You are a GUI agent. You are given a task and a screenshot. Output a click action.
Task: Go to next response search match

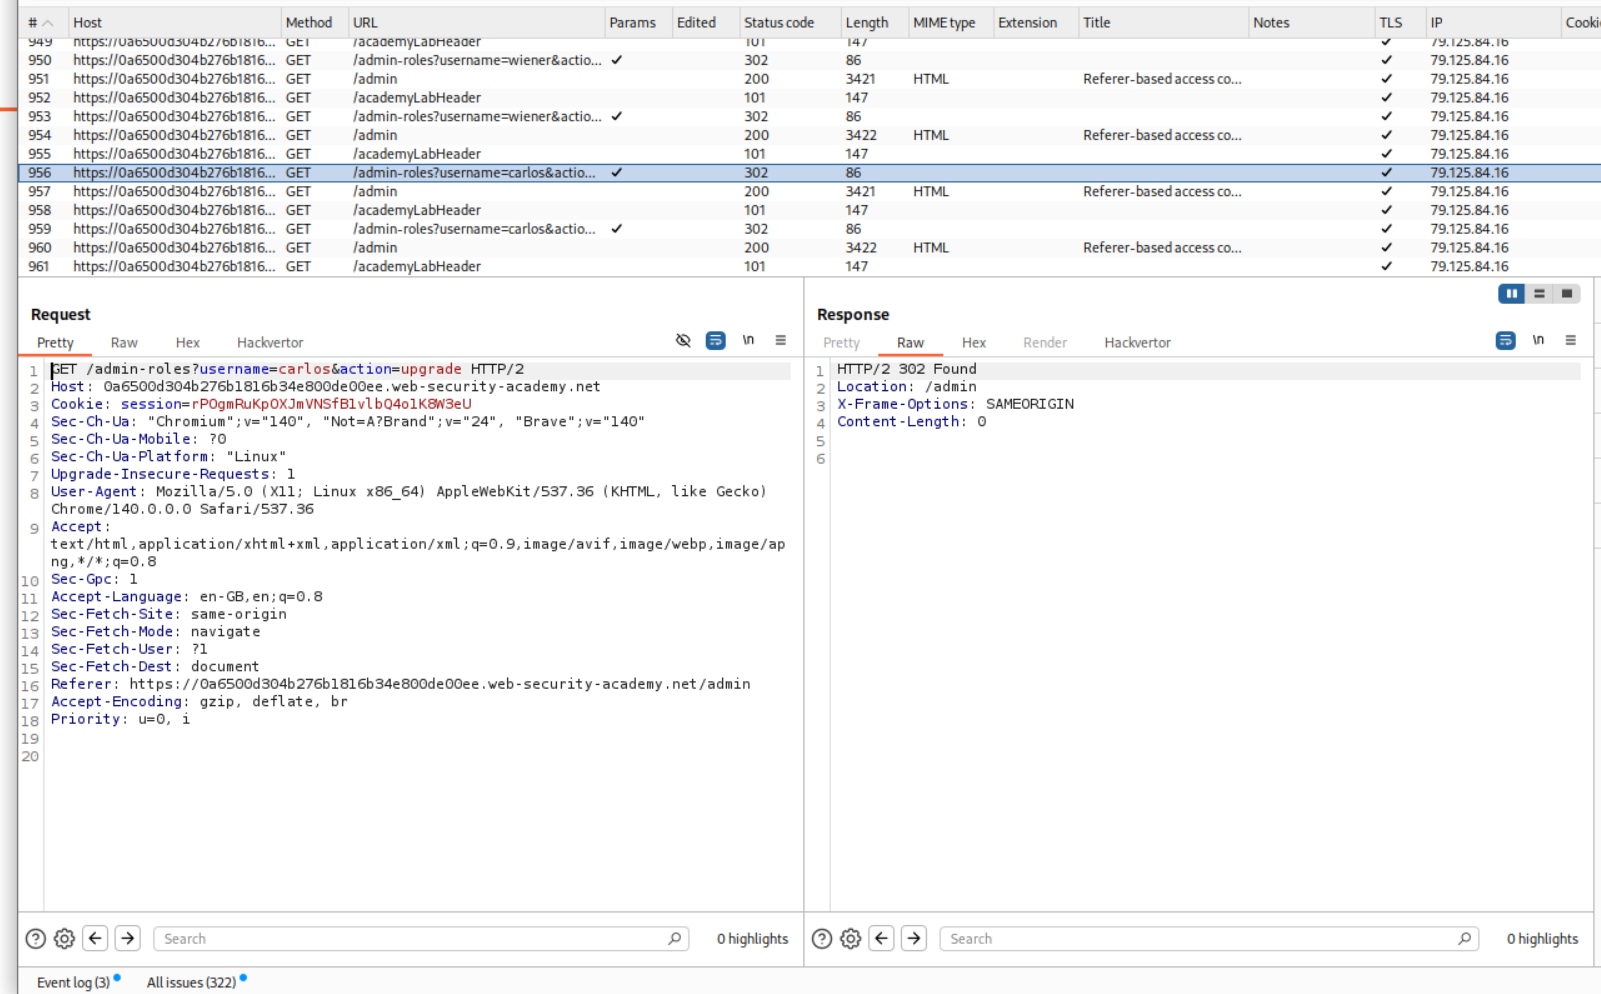click(914, 939)
